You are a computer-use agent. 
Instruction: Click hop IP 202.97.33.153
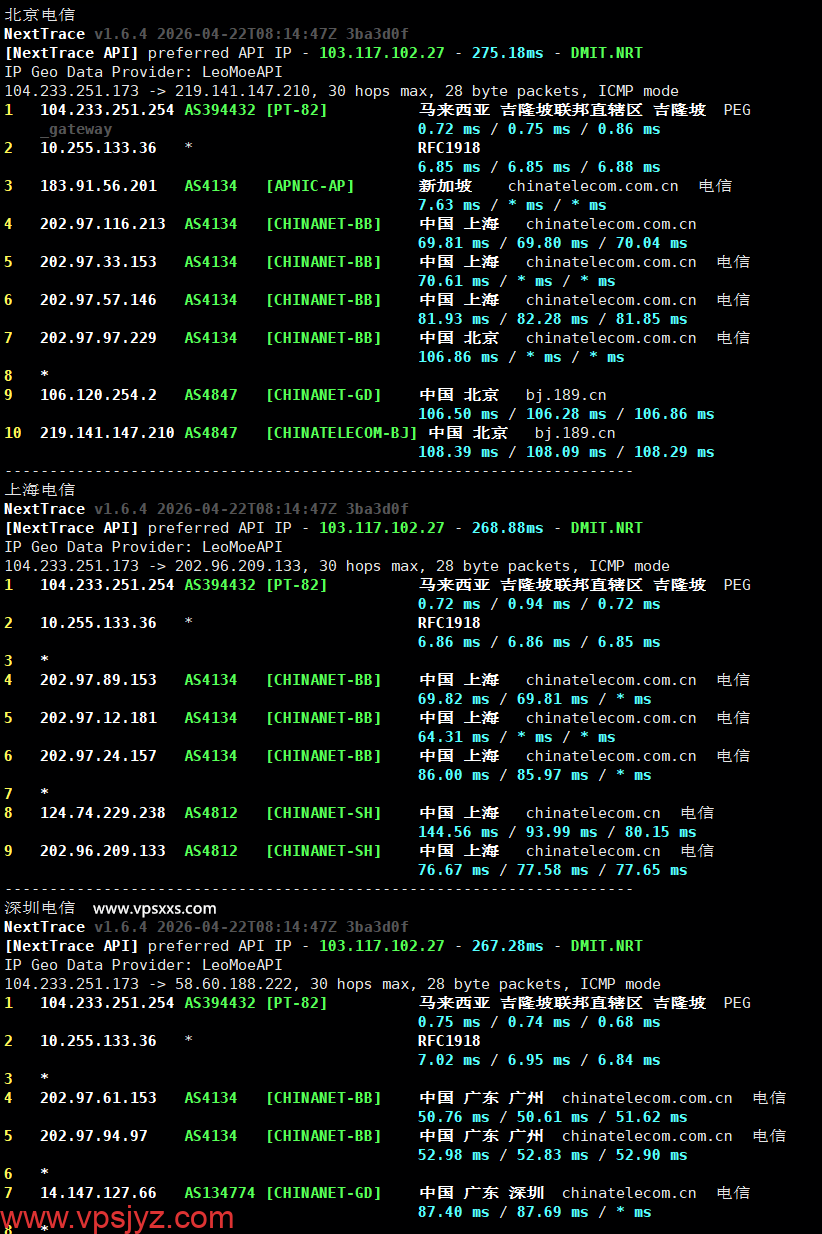(98, 262)
